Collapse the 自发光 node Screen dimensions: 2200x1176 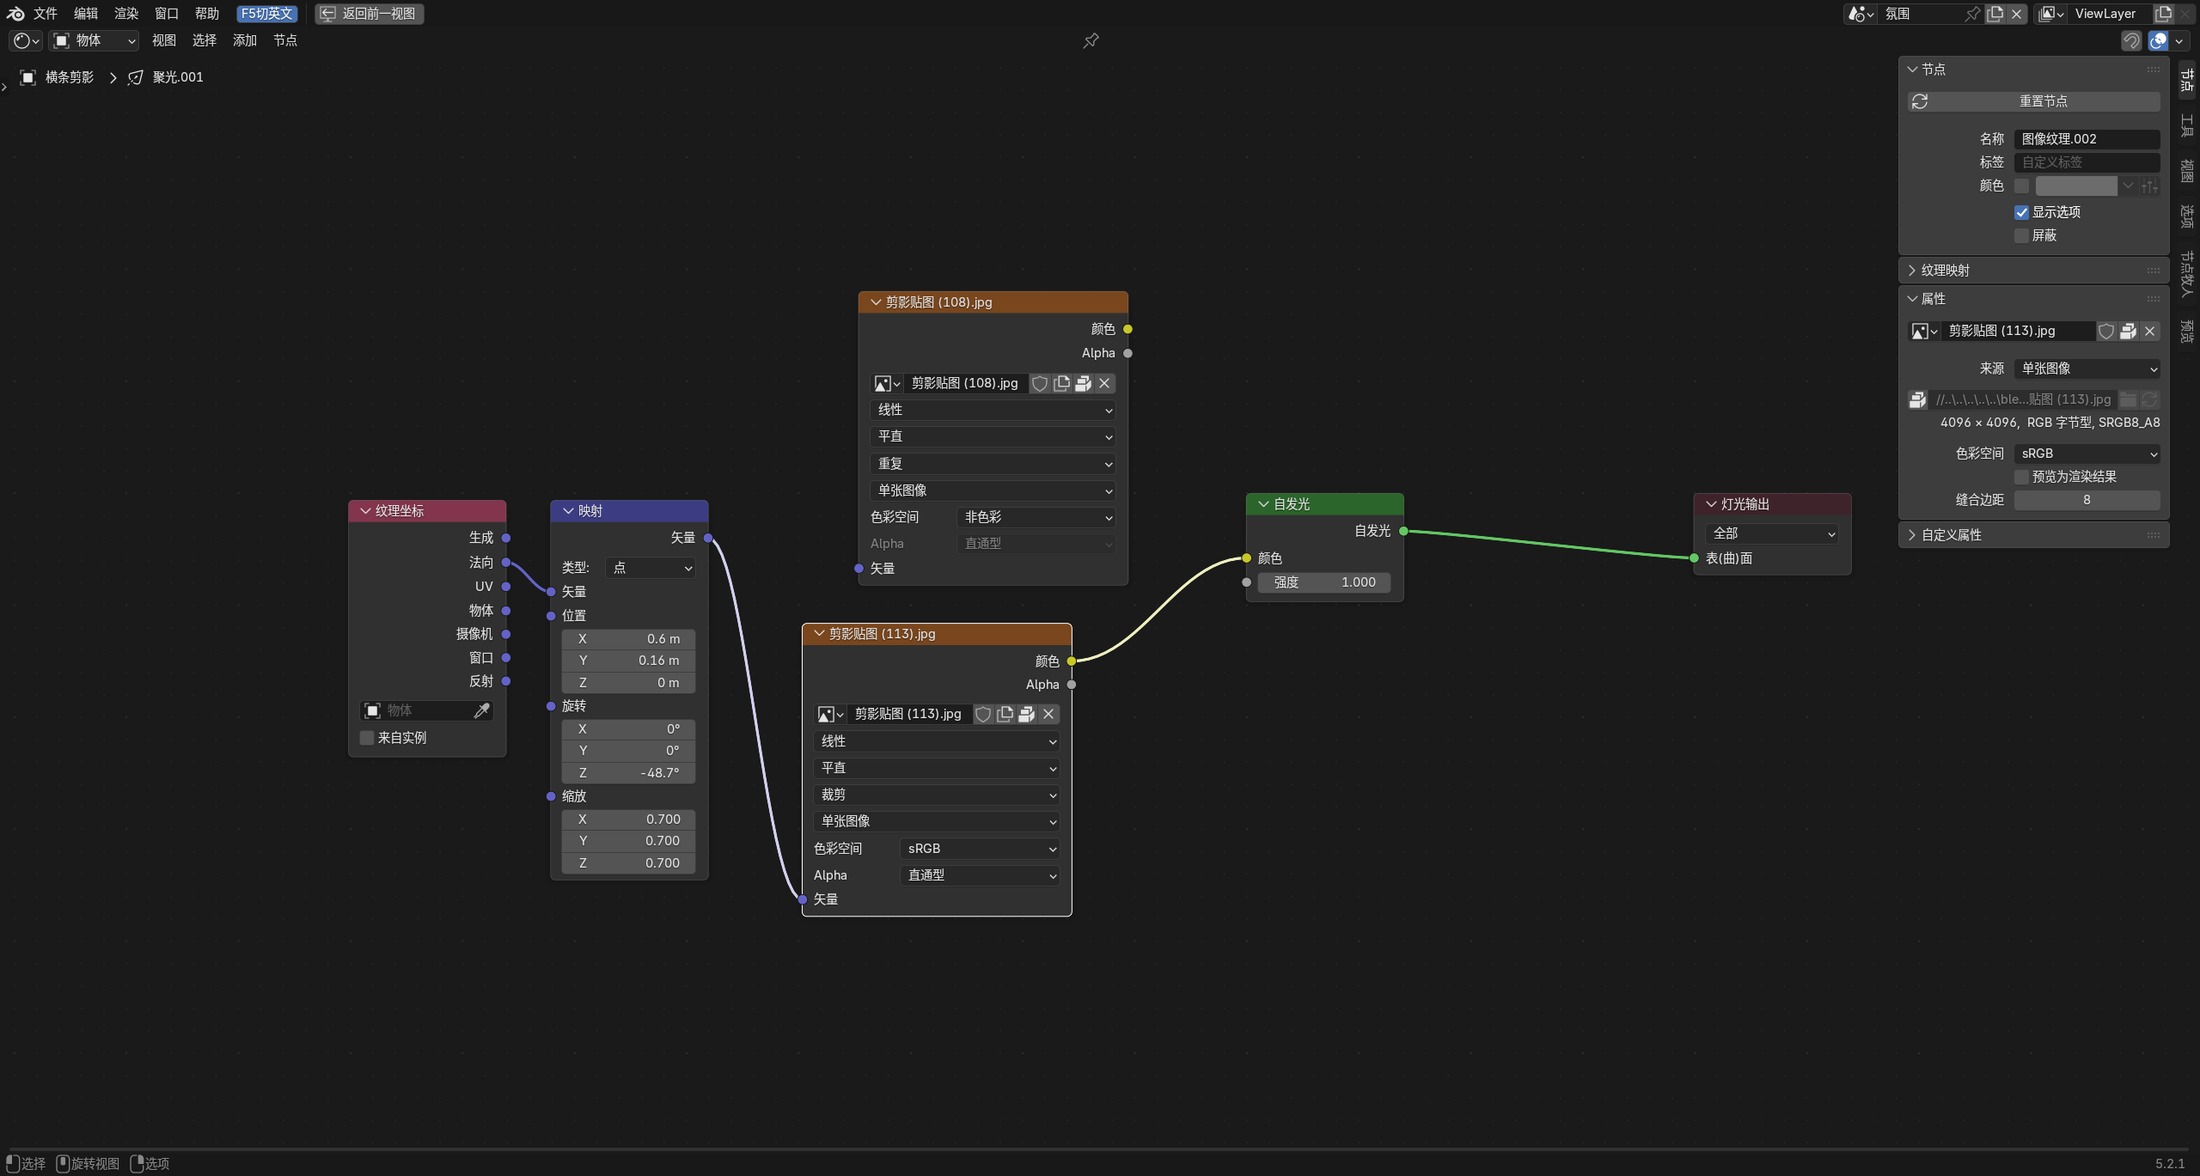tap(1263, 504)
